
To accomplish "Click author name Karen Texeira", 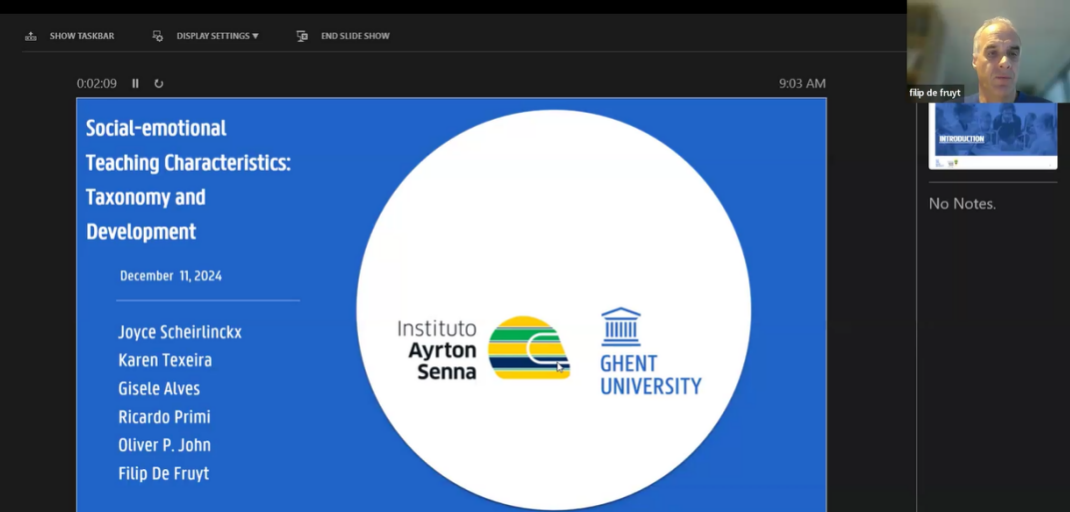I will tap(165, 360).
